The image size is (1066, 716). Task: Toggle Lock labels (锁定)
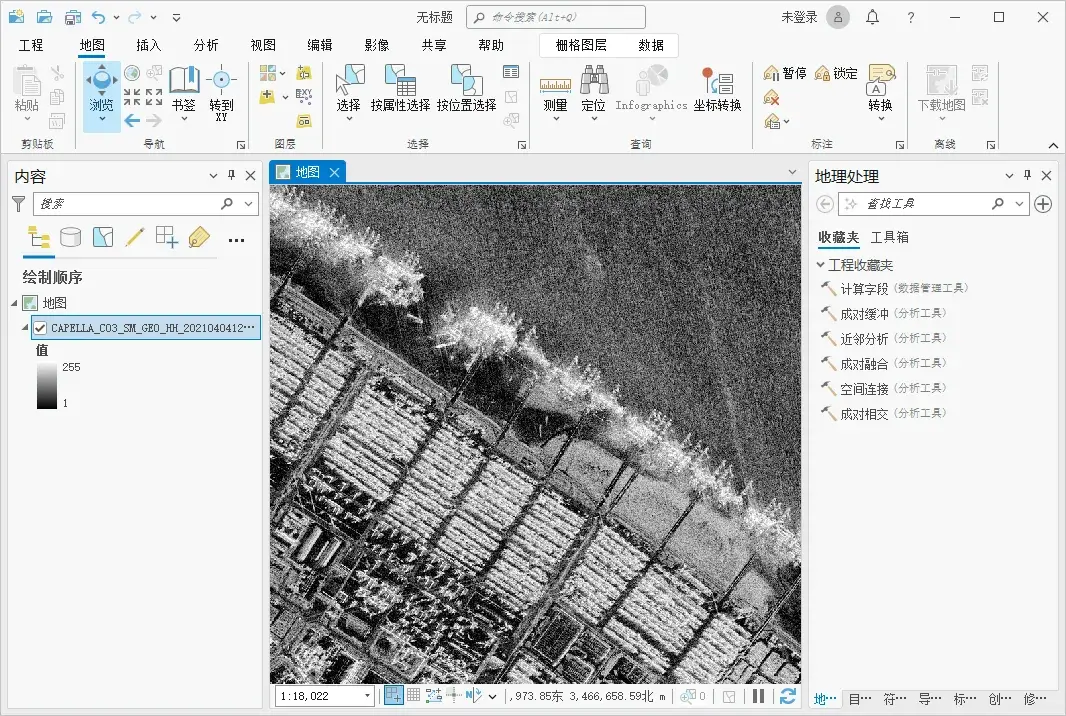pos(836,73)
